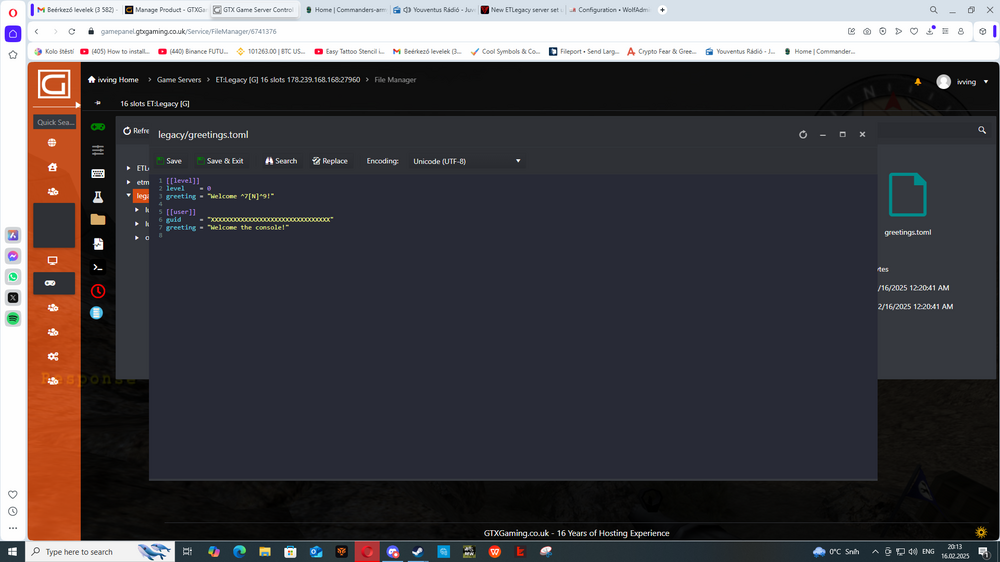1000x562 pixels.
Task: Open the folder file manager icon
Action: point(98,220)
